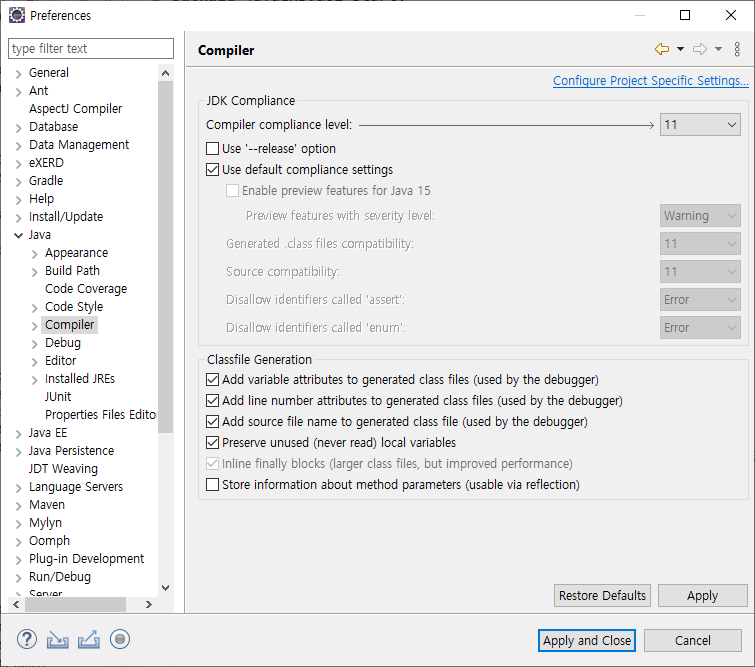Click the Eclipse Preferences window icon
The width and height of the screenshot is (755, 667).
(17, 15)
